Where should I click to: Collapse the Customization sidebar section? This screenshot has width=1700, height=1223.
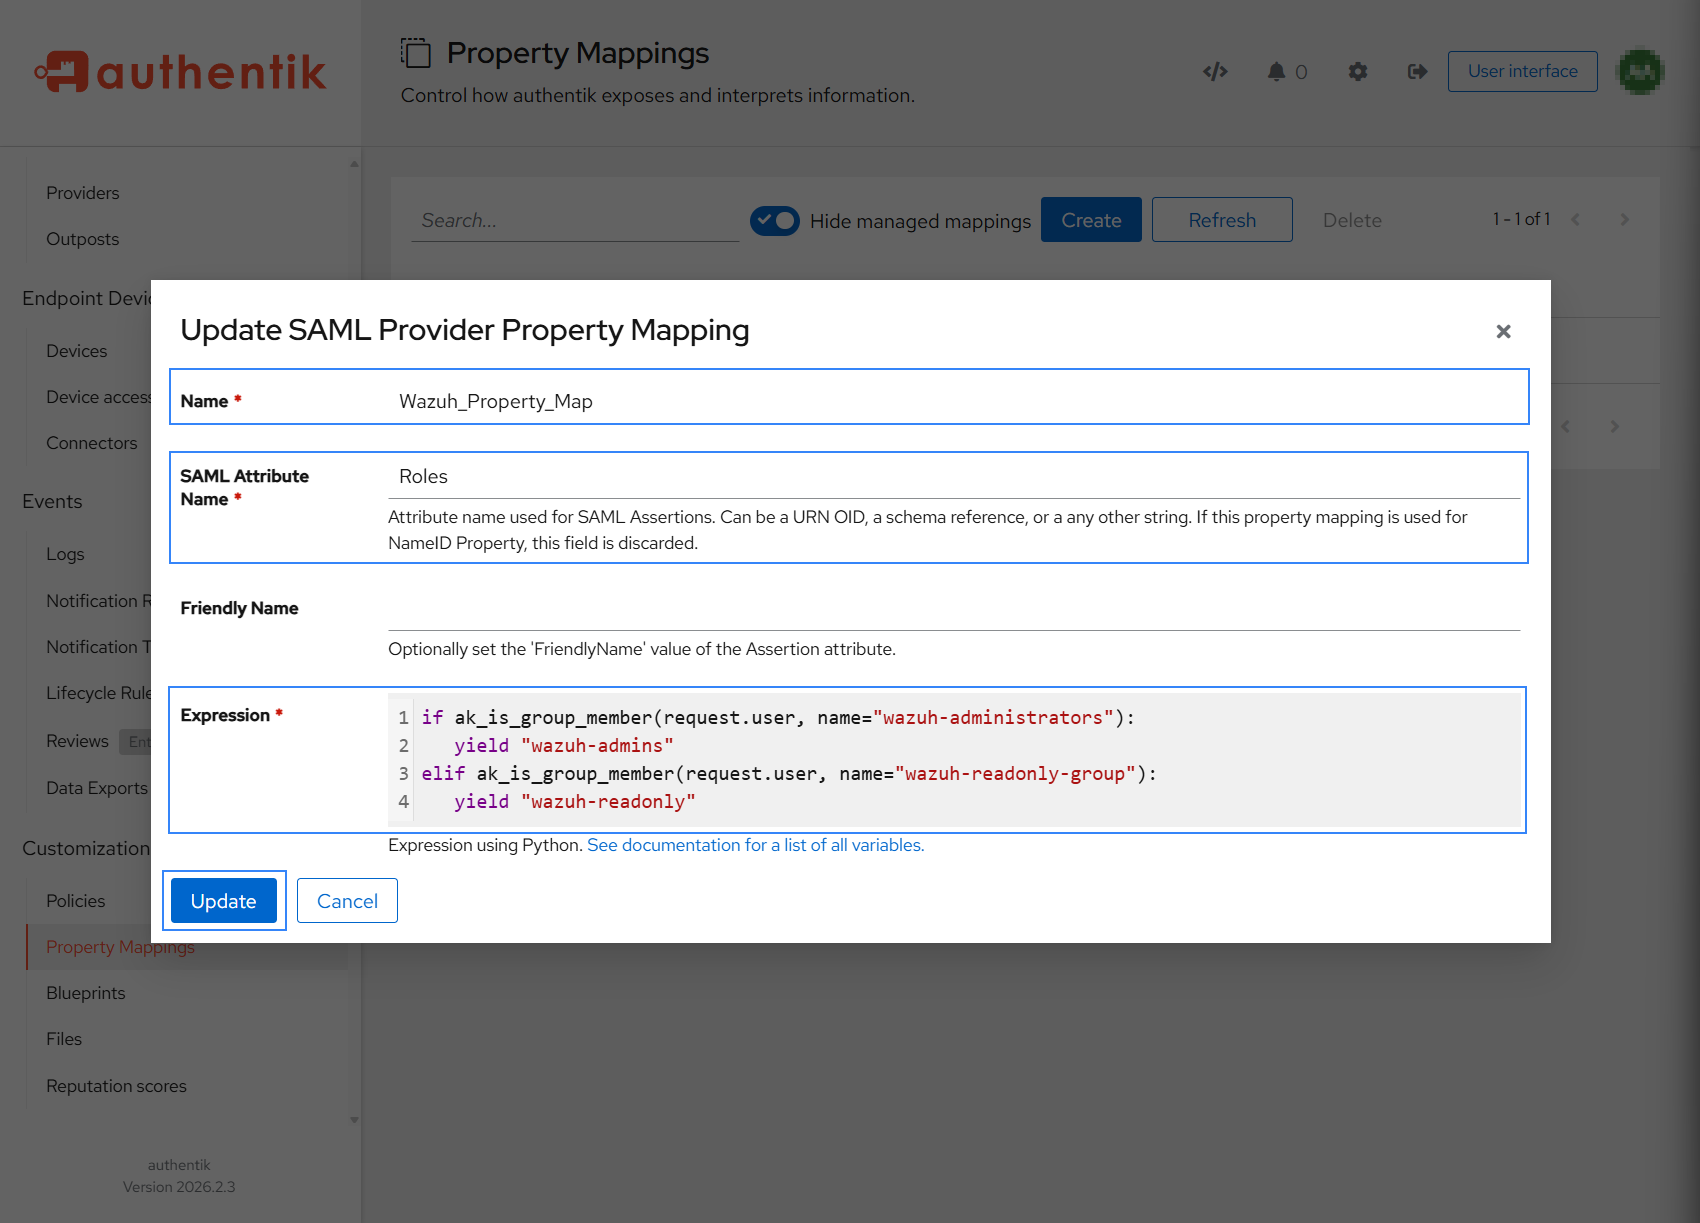[86, 848]
